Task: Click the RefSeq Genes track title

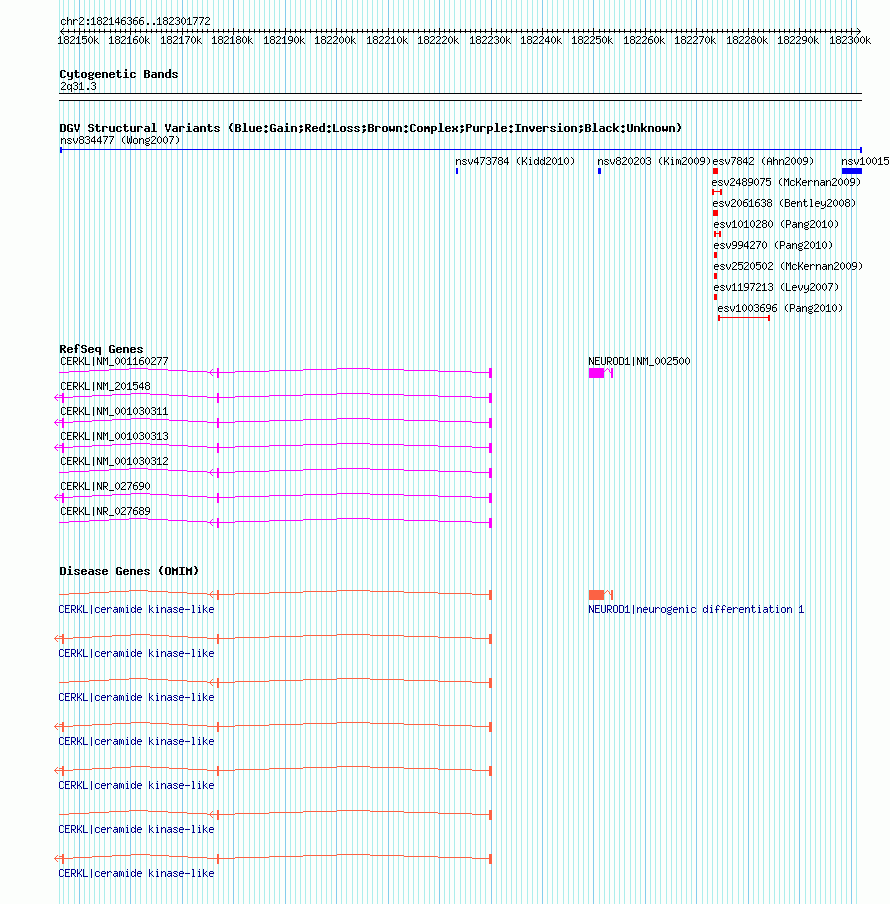Action: tap(101, 349)
